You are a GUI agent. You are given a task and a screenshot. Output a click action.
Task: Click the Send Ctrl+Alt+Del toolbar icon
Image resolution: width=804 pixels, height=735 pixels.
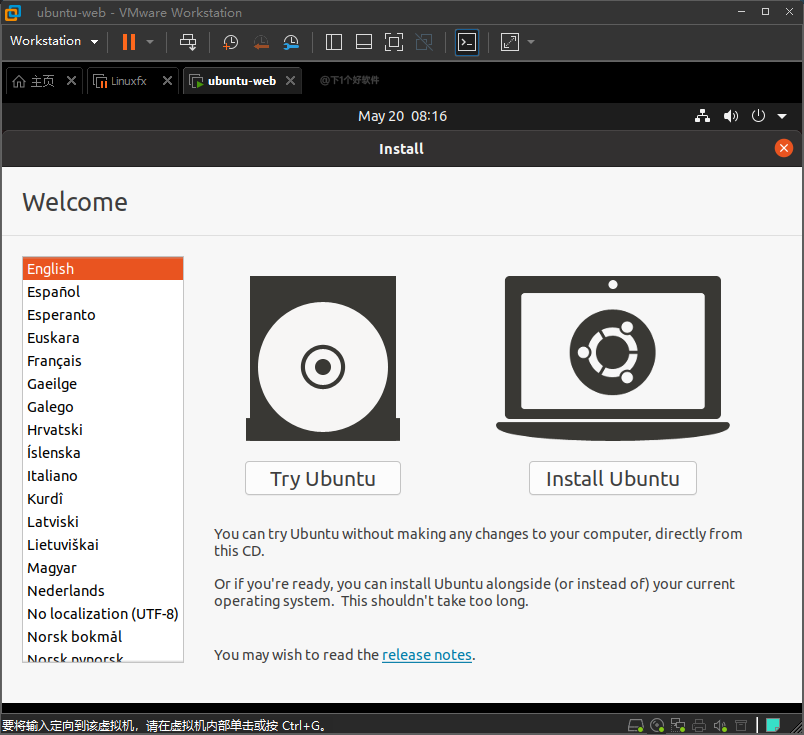pos(188,42)
